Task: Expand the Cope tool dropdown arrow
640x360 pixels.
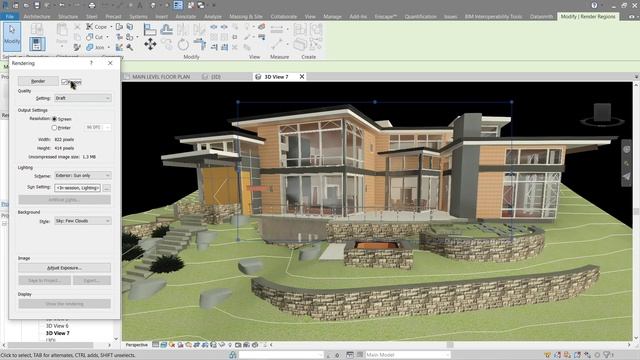Action: coord(111,27)
